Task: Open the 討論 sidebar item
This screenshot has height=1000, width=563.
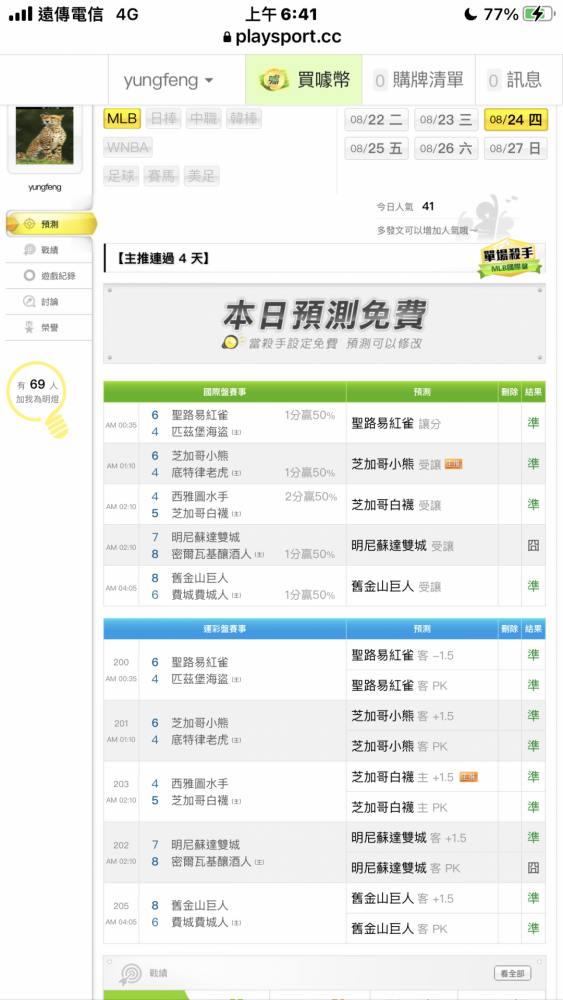Action: [x=49, y=302]
